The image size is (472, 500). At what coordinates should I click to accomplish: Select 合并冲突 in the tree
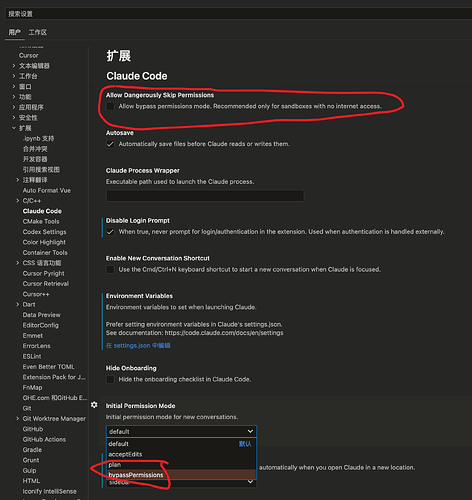35,149
